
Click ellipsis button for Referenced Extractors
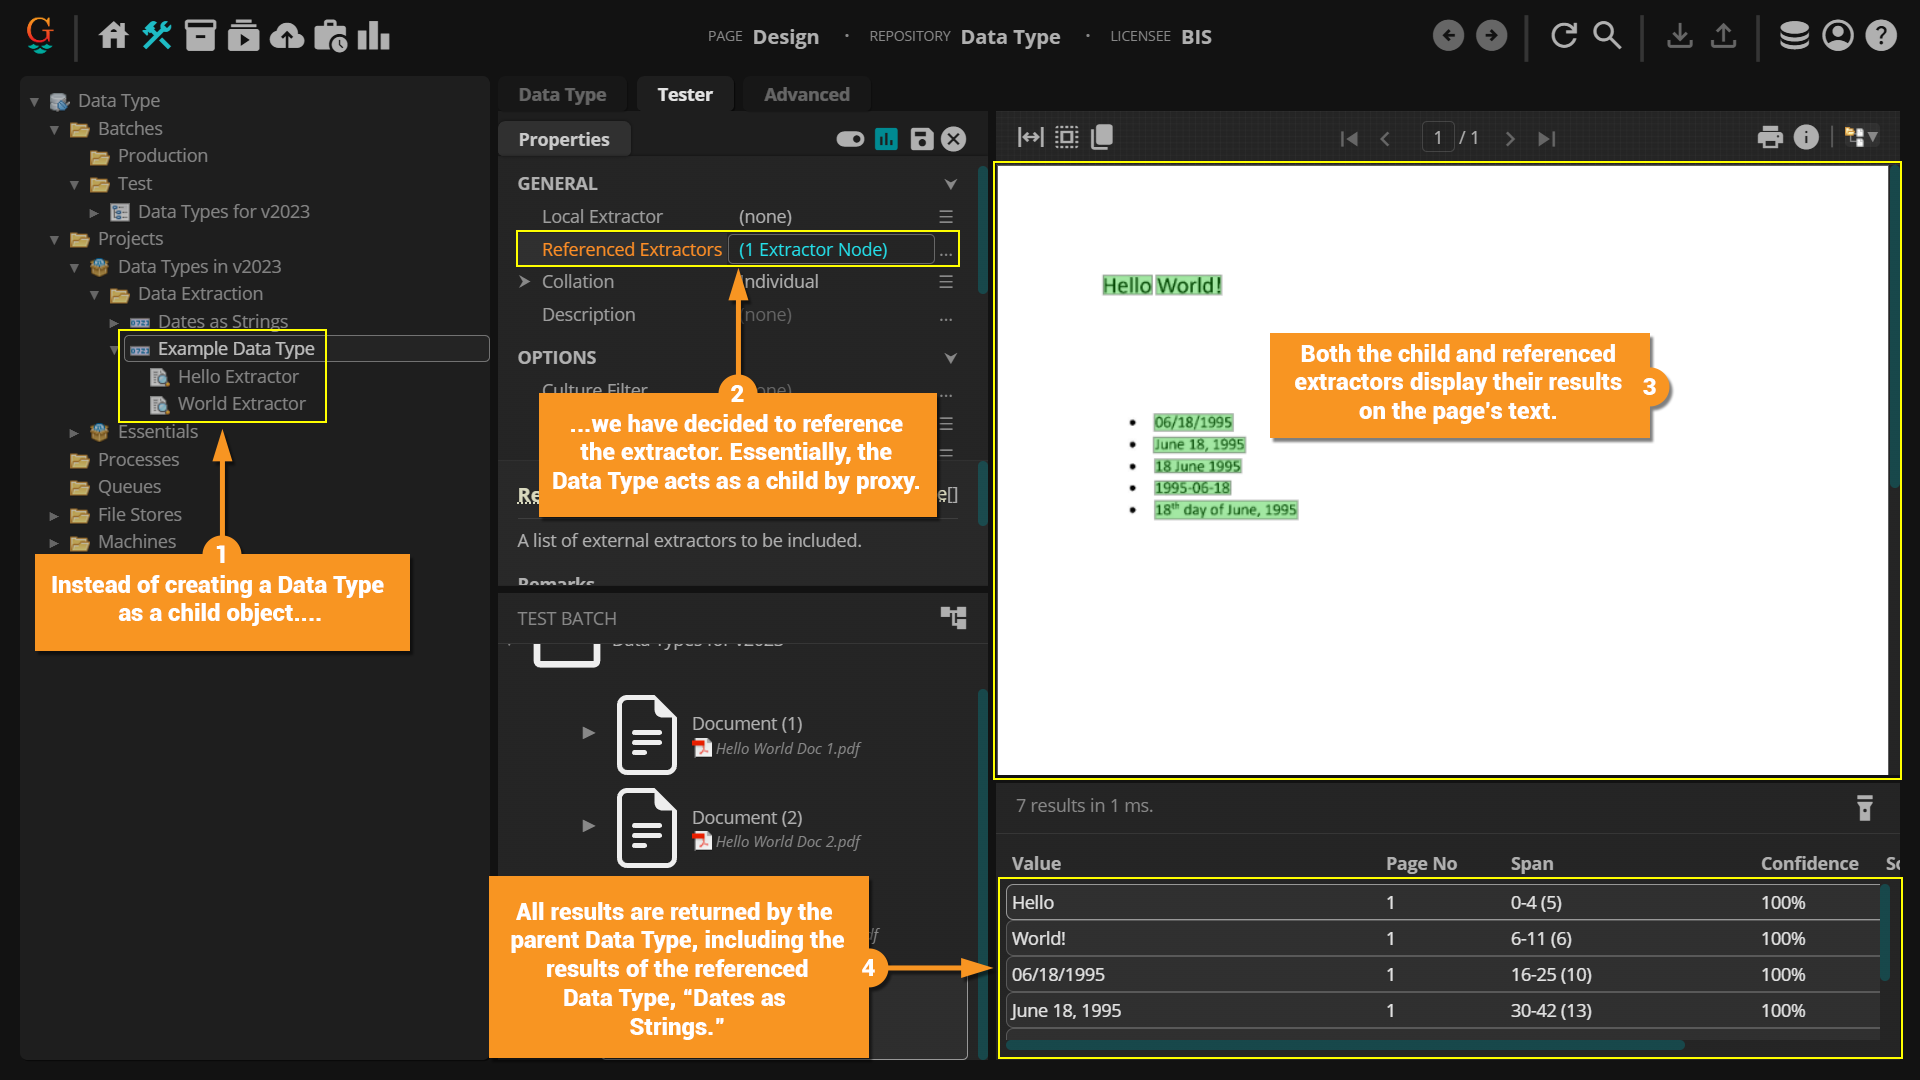pyautogui.click(x=946, y=250)
